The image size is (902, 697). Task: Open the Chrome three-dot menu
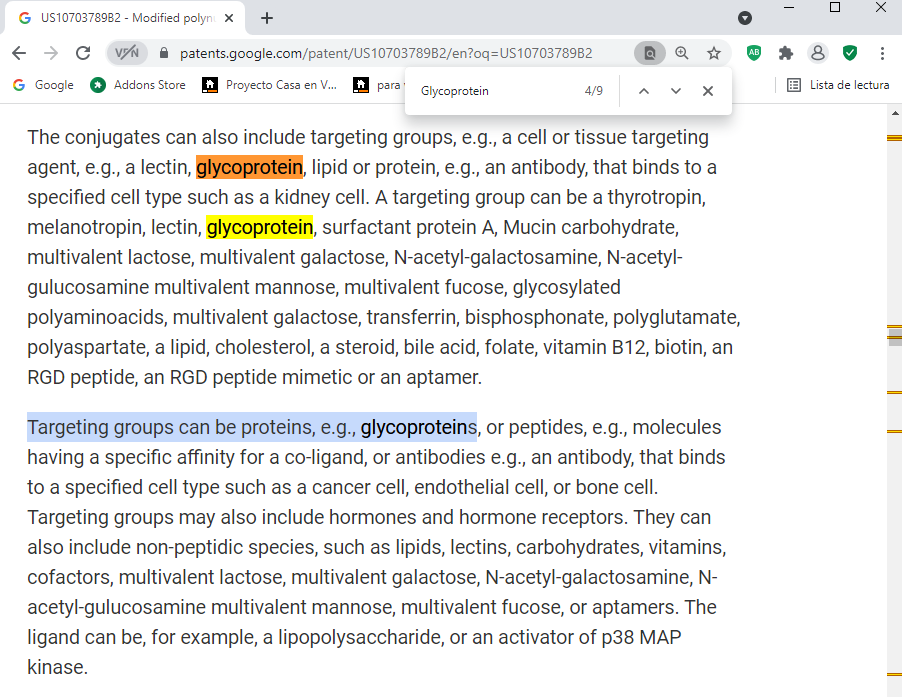pos(882,53)
